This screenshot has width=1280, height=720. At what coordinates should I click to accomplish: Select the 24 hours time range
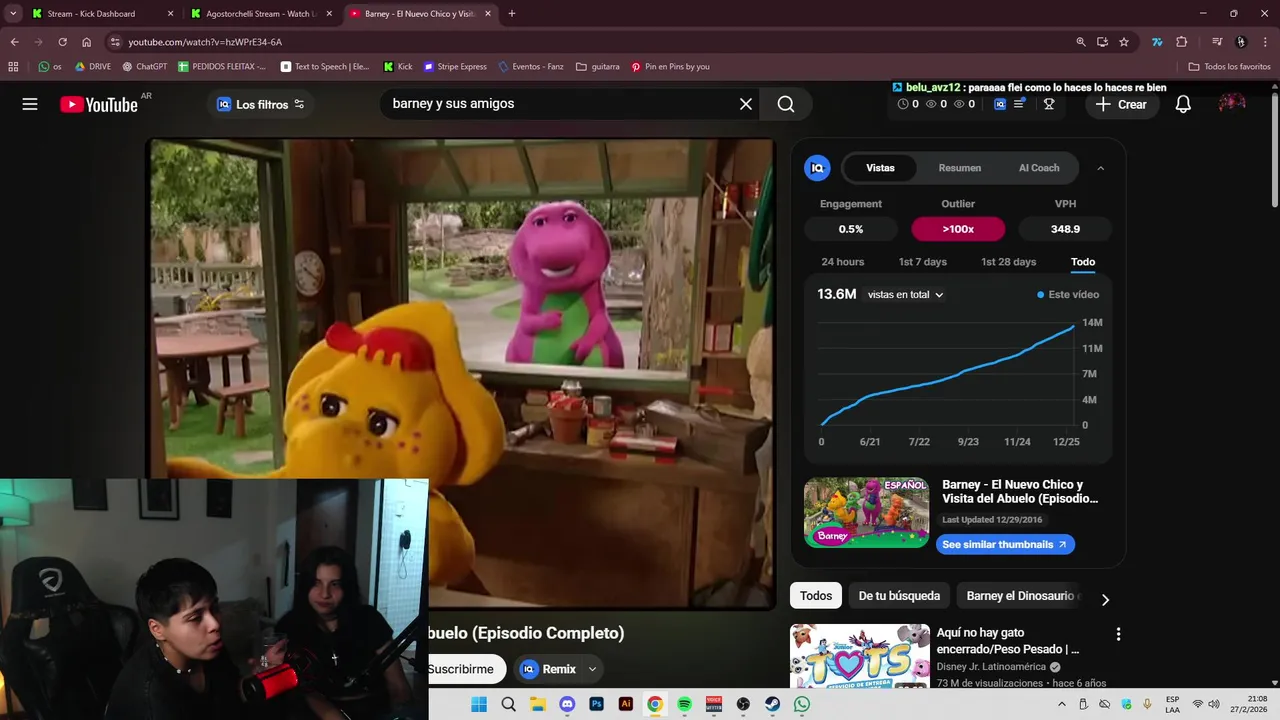[843, 262]
